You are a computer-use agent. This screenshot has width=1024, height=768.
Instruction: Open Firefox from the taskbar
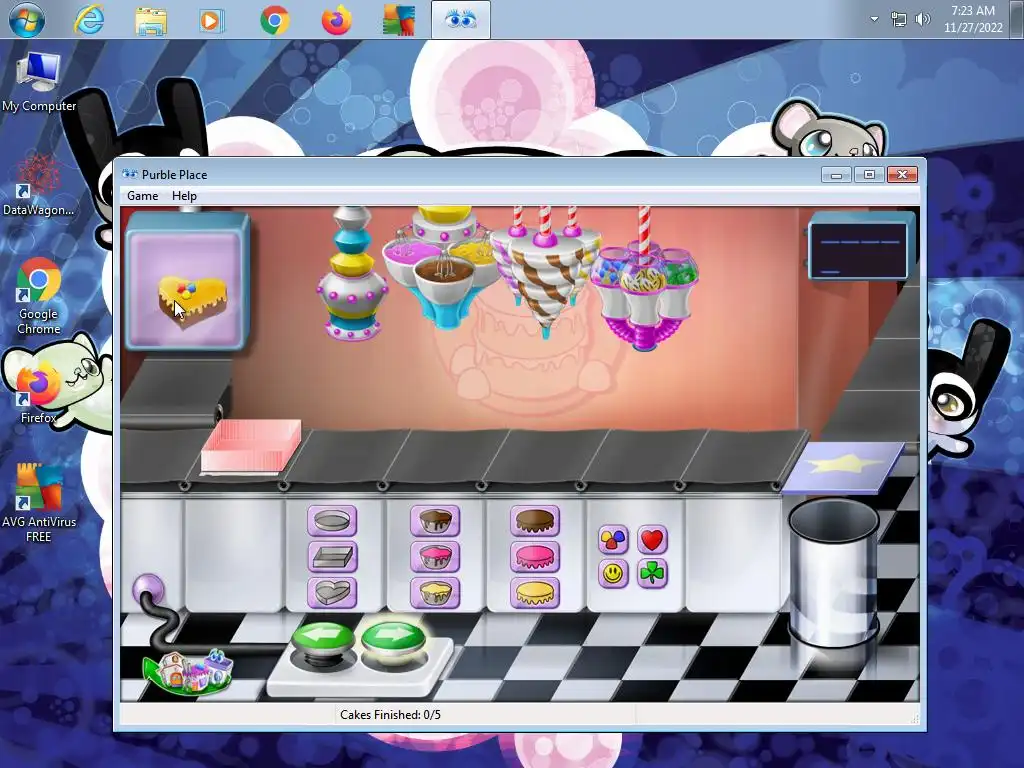pyautogui.click(x=337, y=20)
